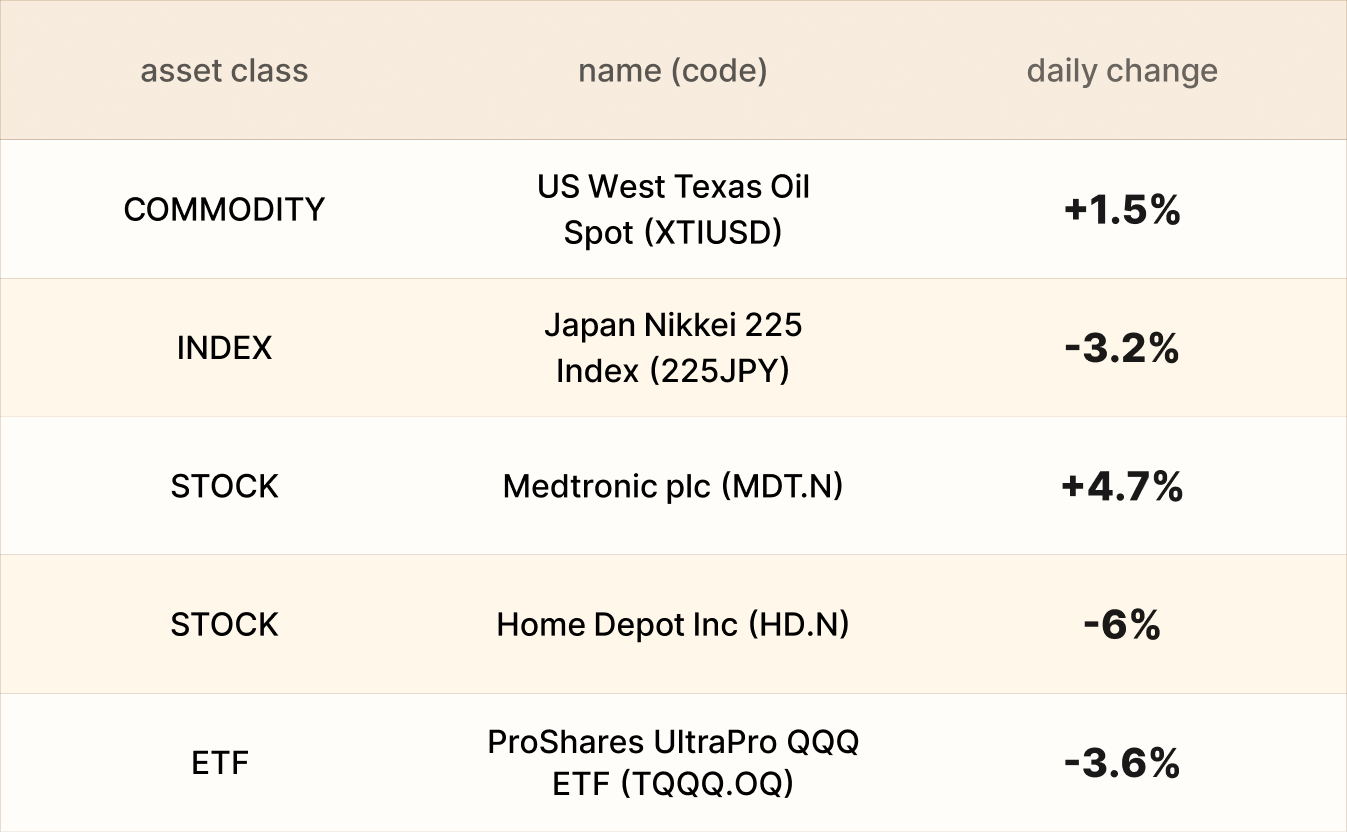The height and width of the screenshot is (832, 1347).
Task: Click the "name (code)" column header
Action: 672,71
